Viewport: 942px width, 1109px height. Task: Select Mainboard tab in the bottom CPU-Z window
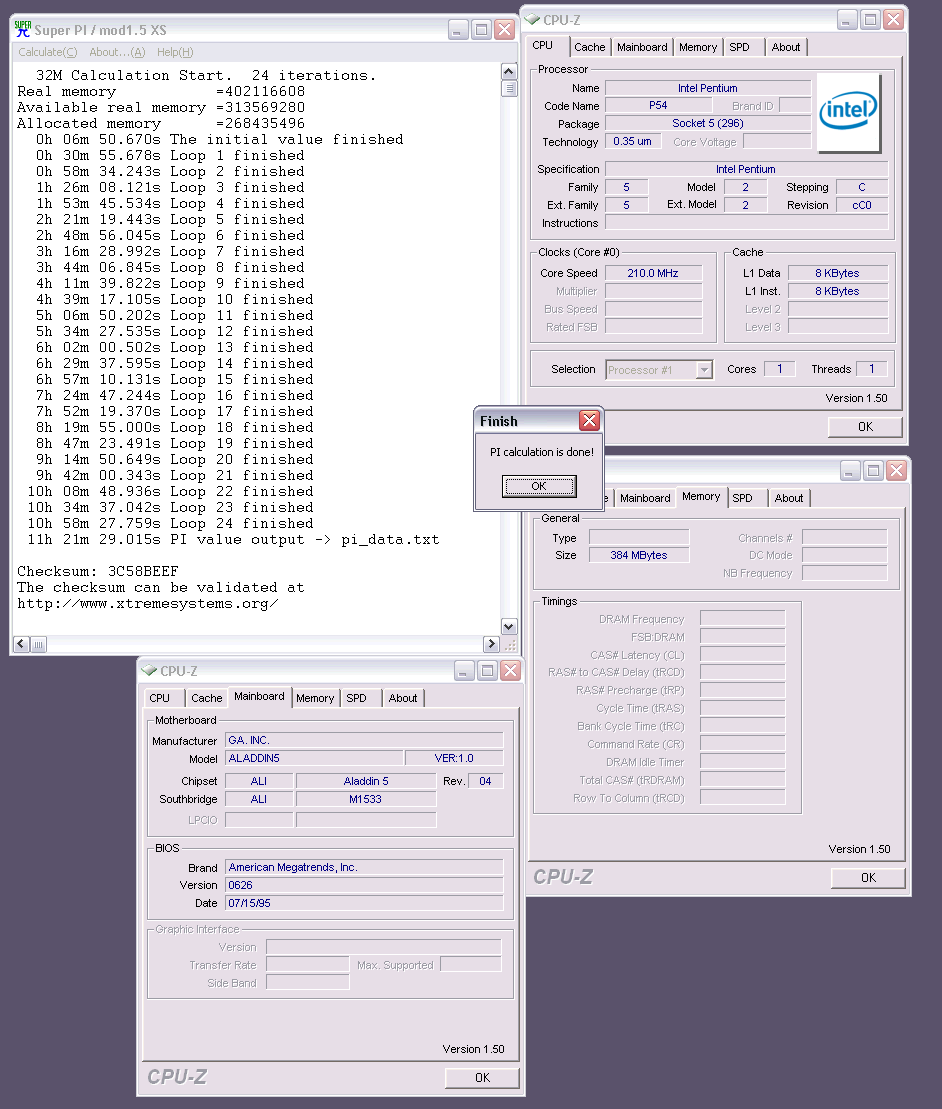pos(259,697)
